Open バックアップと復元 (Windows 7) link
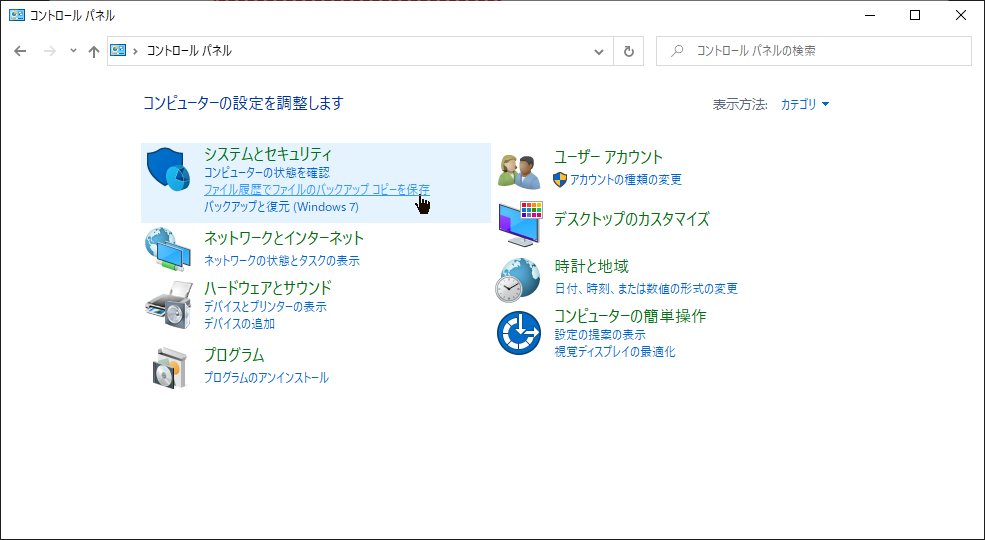Screen dimensions: 985x540 (x=281, y=207)
